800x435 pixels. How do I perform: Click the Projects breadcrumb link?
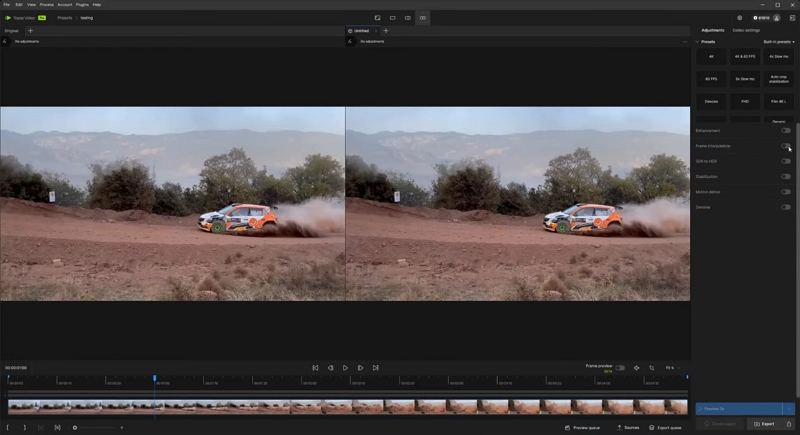tap(65, 18)
